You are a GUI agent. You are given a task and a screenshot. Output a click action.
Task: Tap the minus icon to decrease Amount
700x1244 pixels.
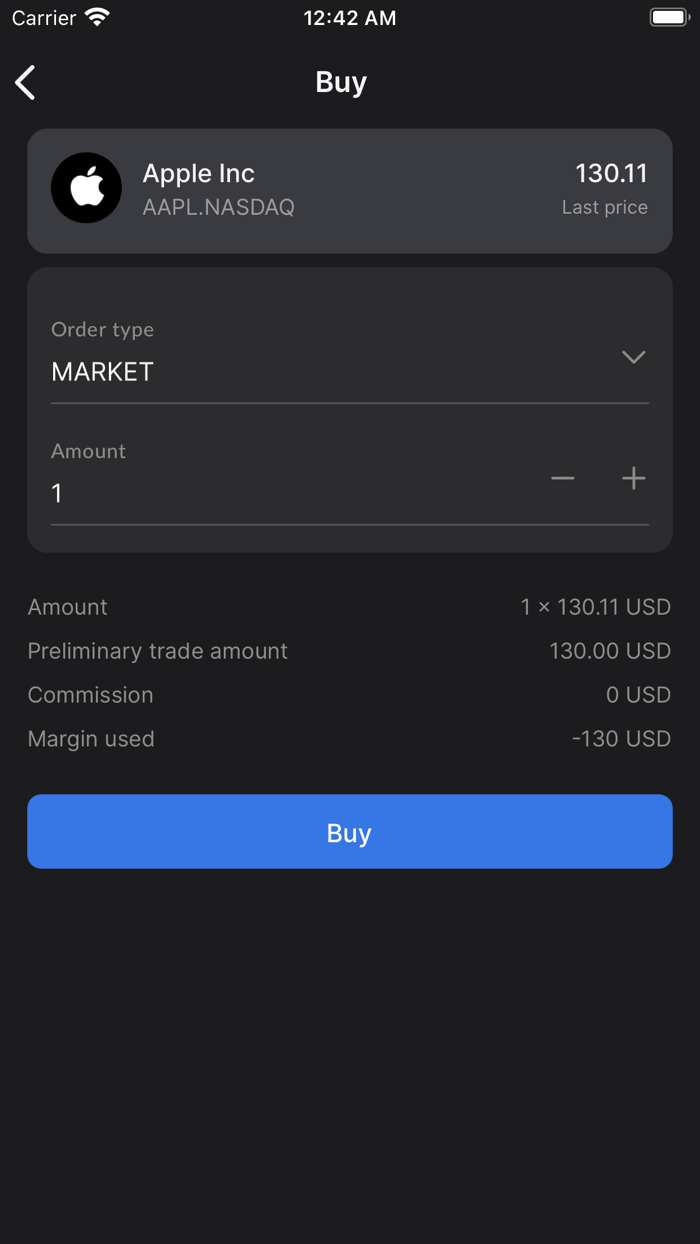562,478
